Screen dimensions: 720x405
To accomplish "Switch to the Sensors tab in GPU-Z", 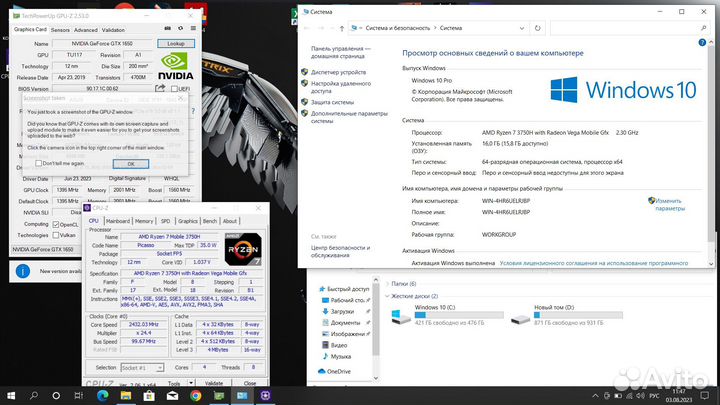I will [60, 30].
